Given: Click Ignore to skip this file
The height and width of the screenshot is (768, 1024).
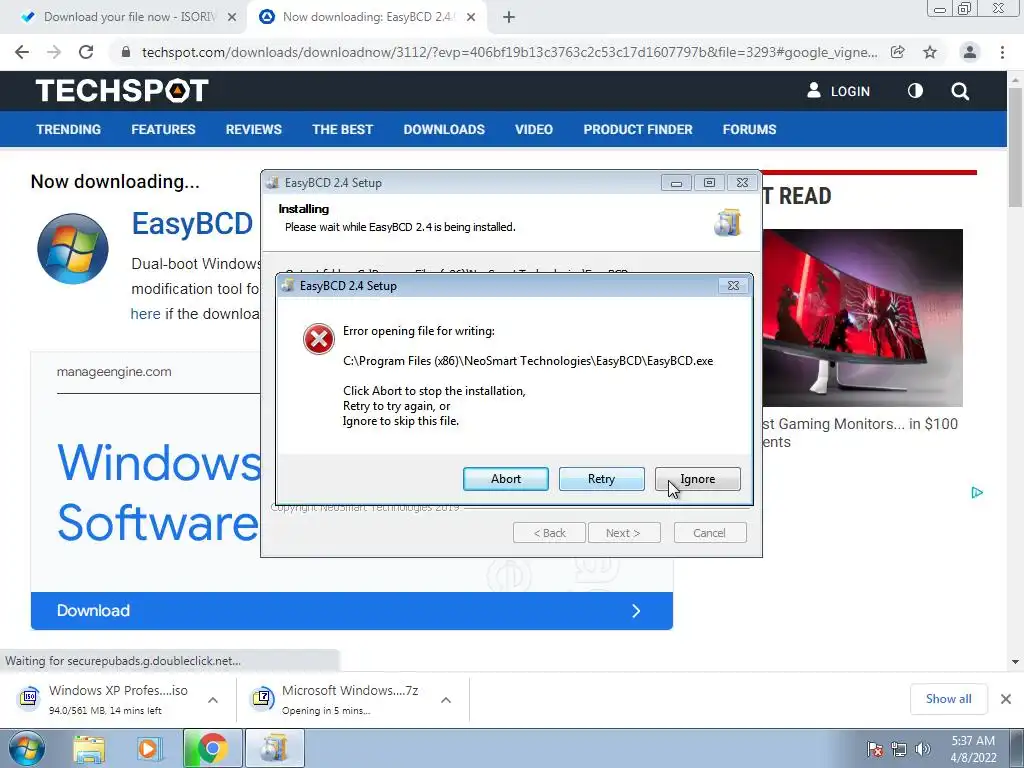Looking at the screenshot, I should 697,479.
